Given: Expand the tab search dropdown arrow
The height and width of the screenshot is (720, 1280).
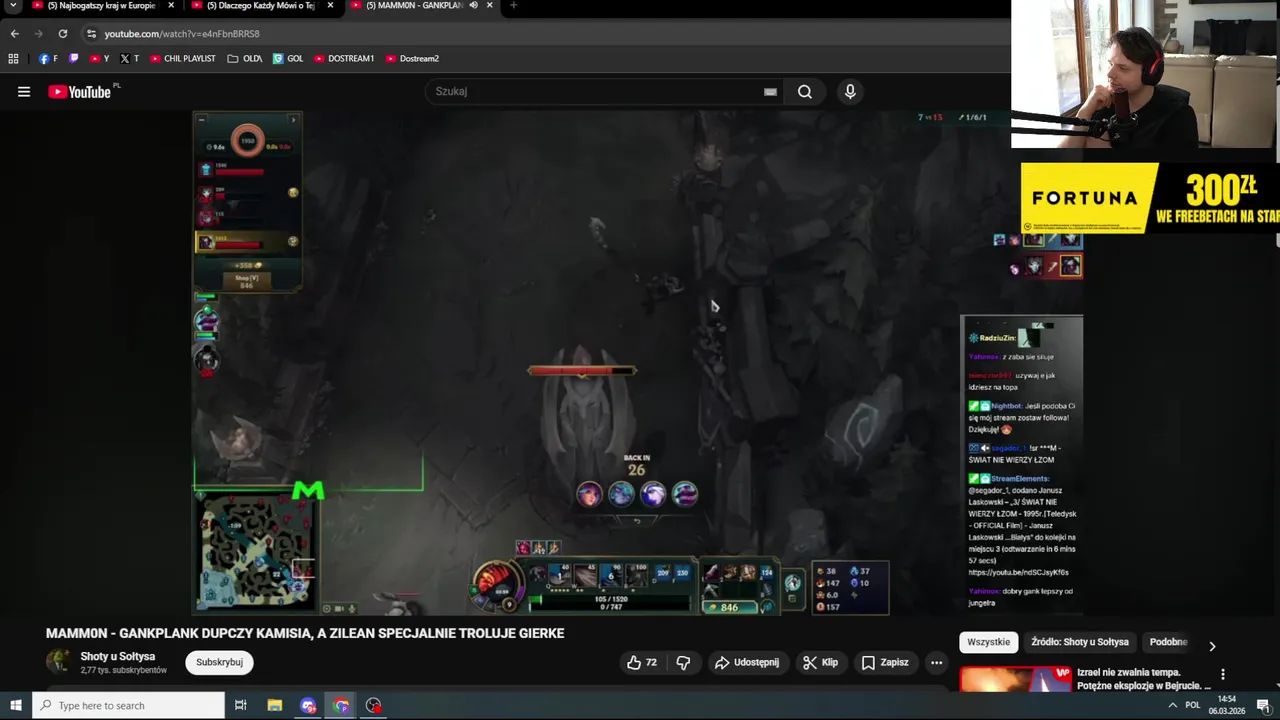Looking at the screenshot, I should pos(13,5).
